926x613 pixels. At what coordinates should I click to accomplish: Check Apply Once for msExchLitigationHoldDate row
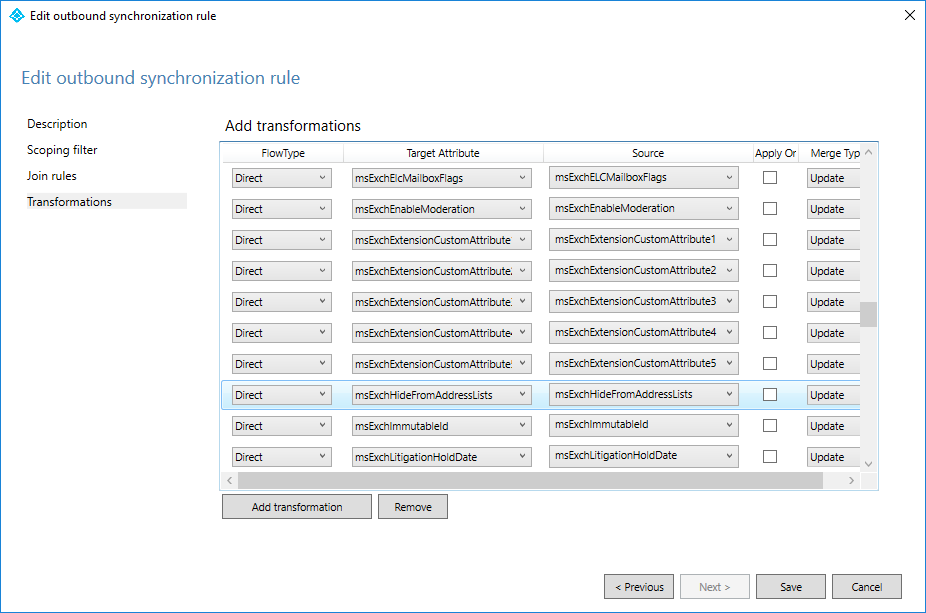770,457
